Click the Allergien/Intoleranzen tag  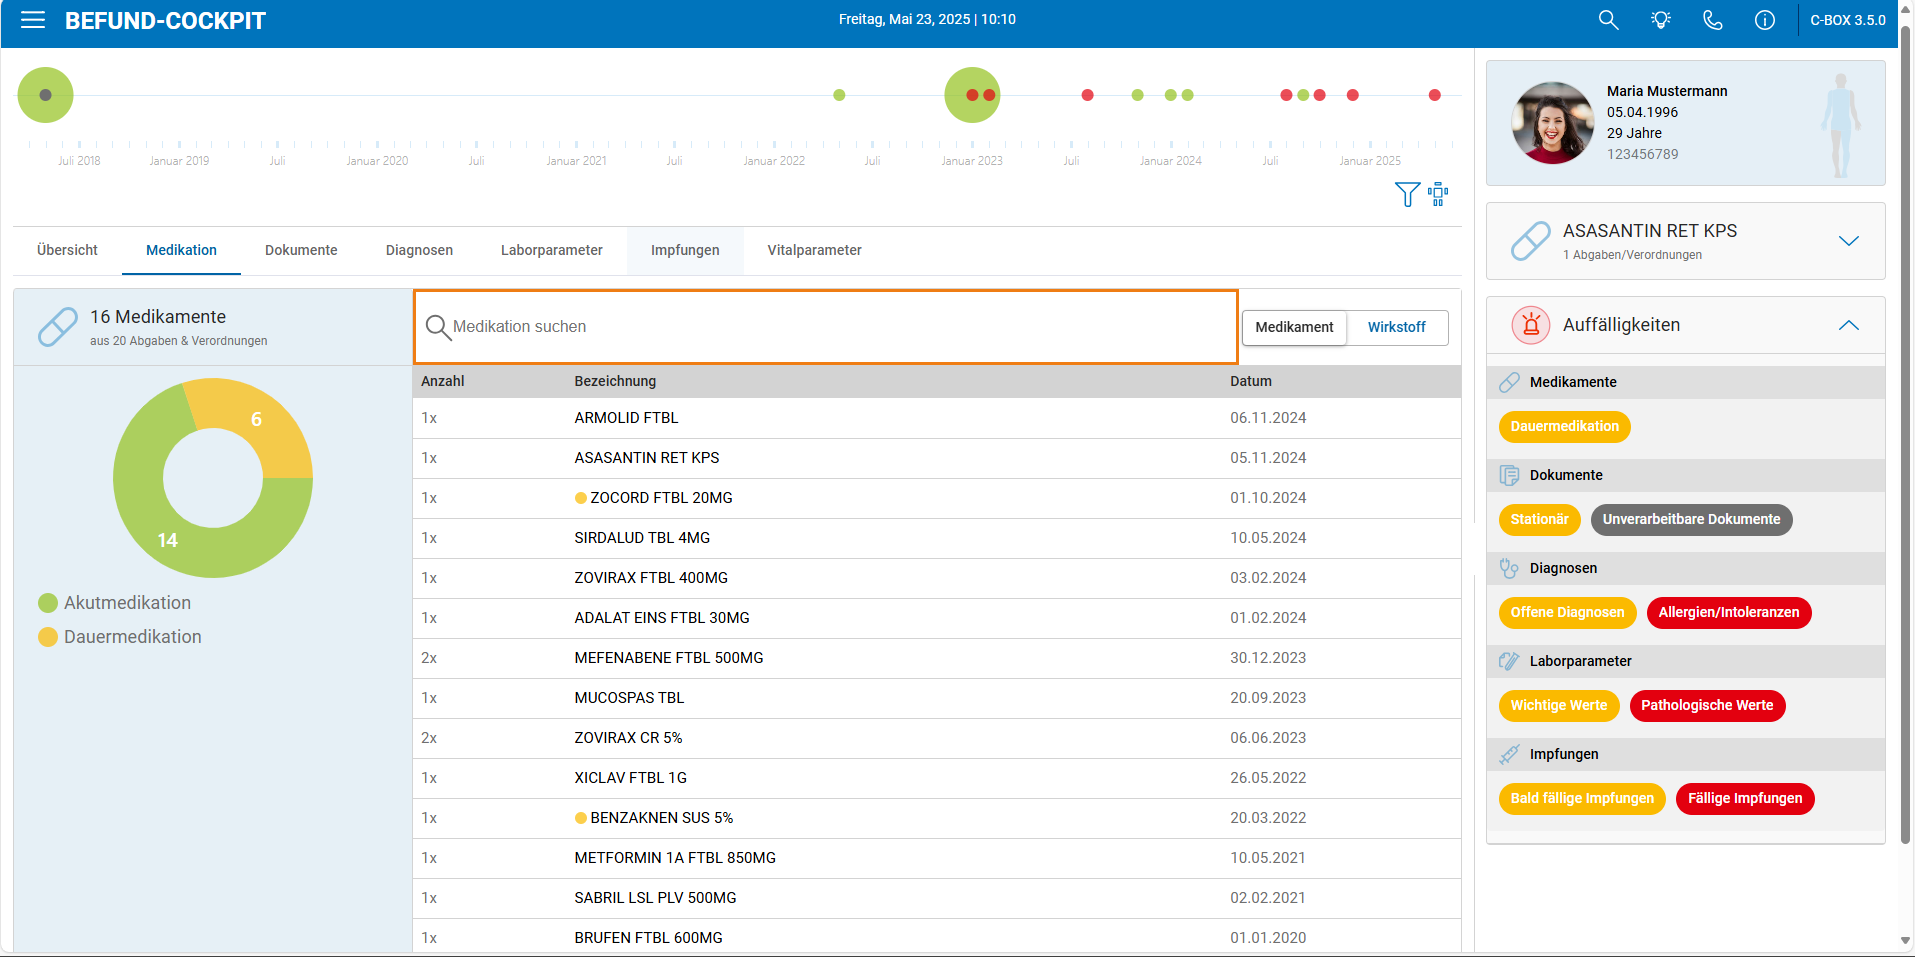point(1729,612)
